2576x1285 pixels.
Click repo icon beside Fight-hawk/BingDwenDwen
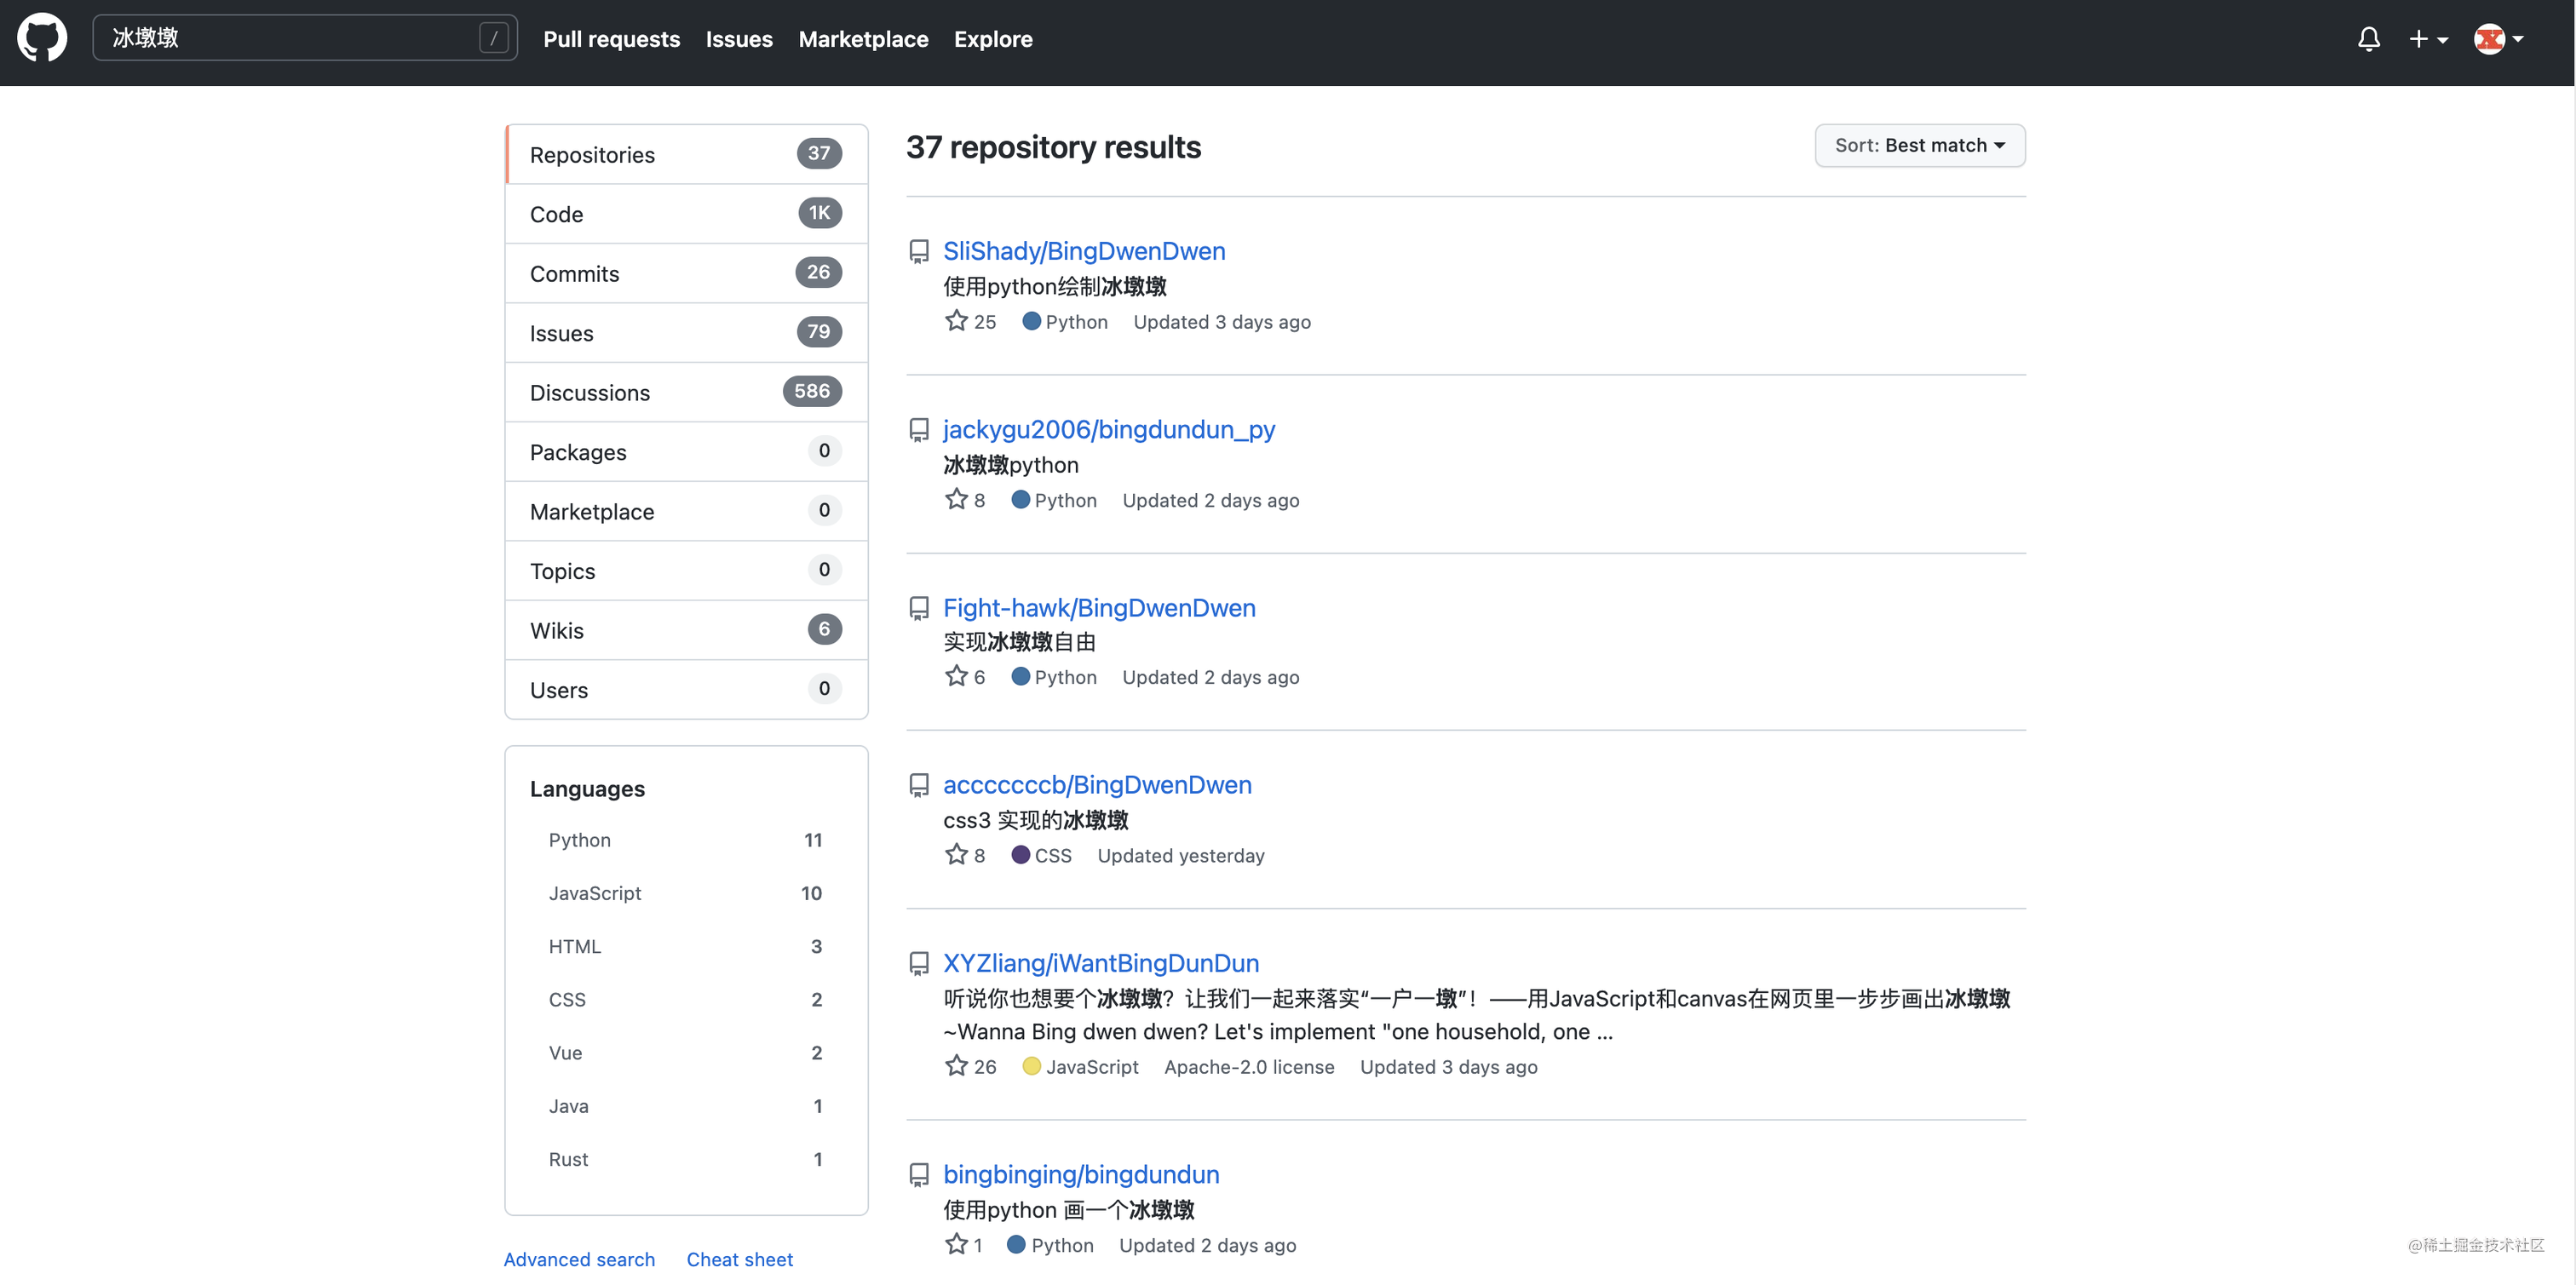[918, 608]
